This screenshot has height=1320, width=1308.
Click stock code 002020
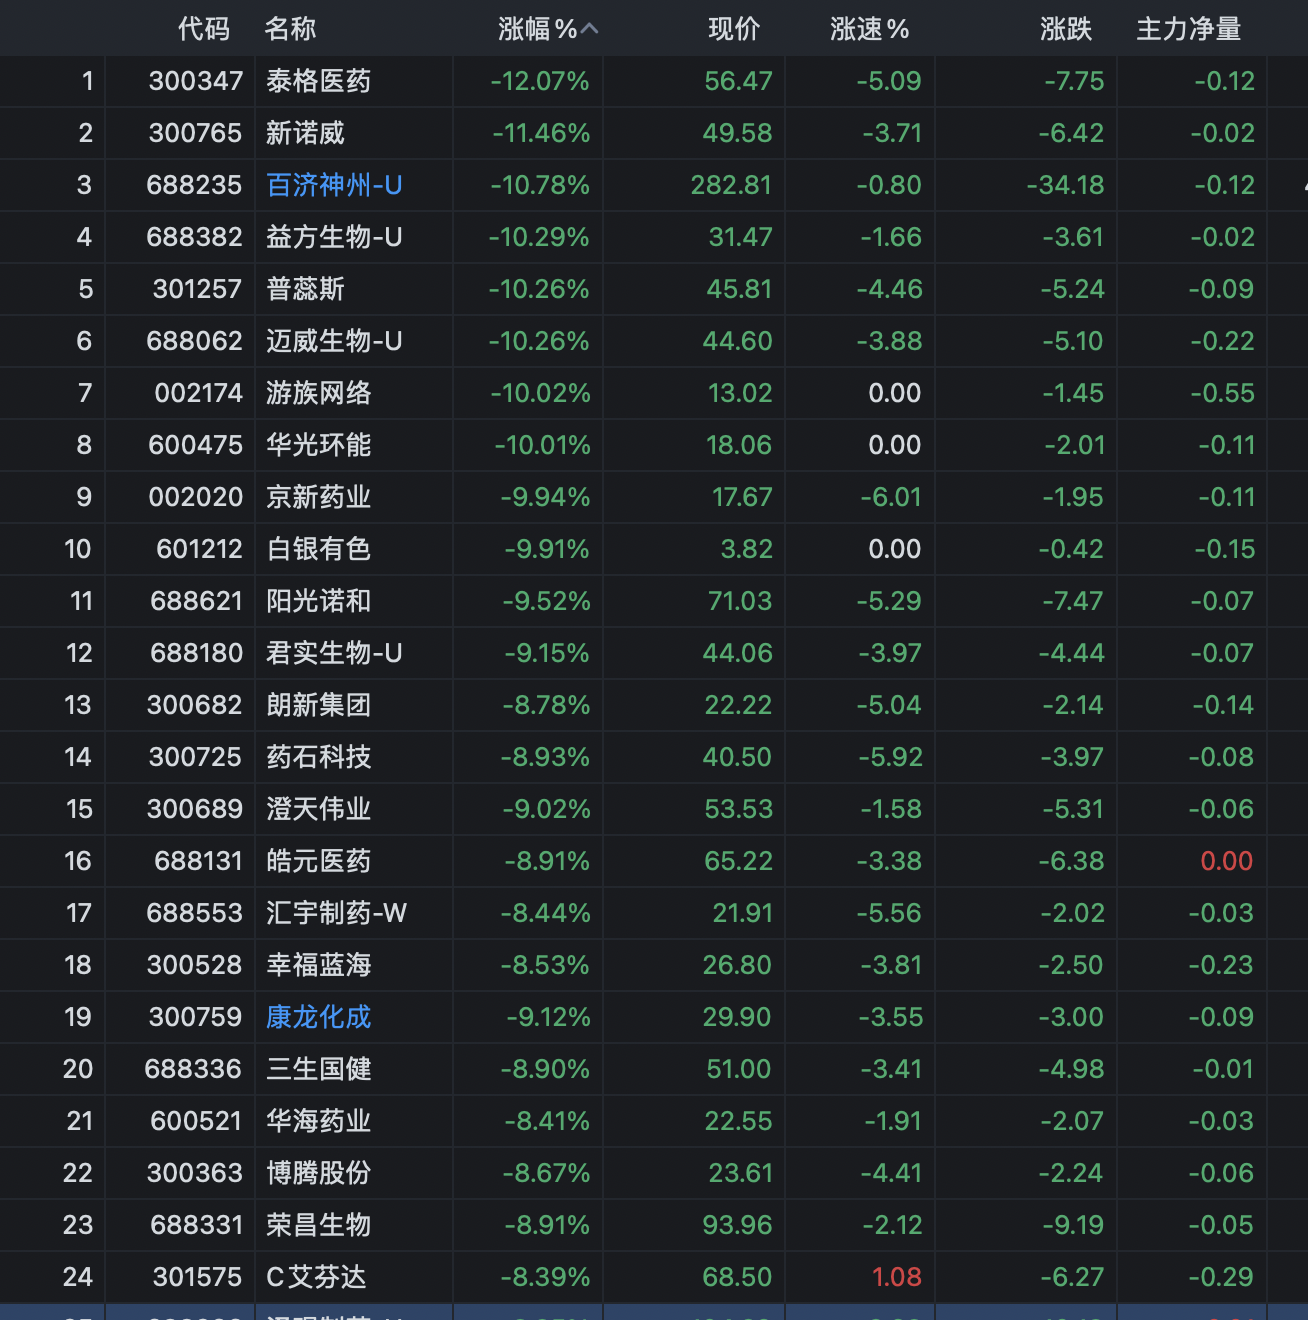point(196,497)
